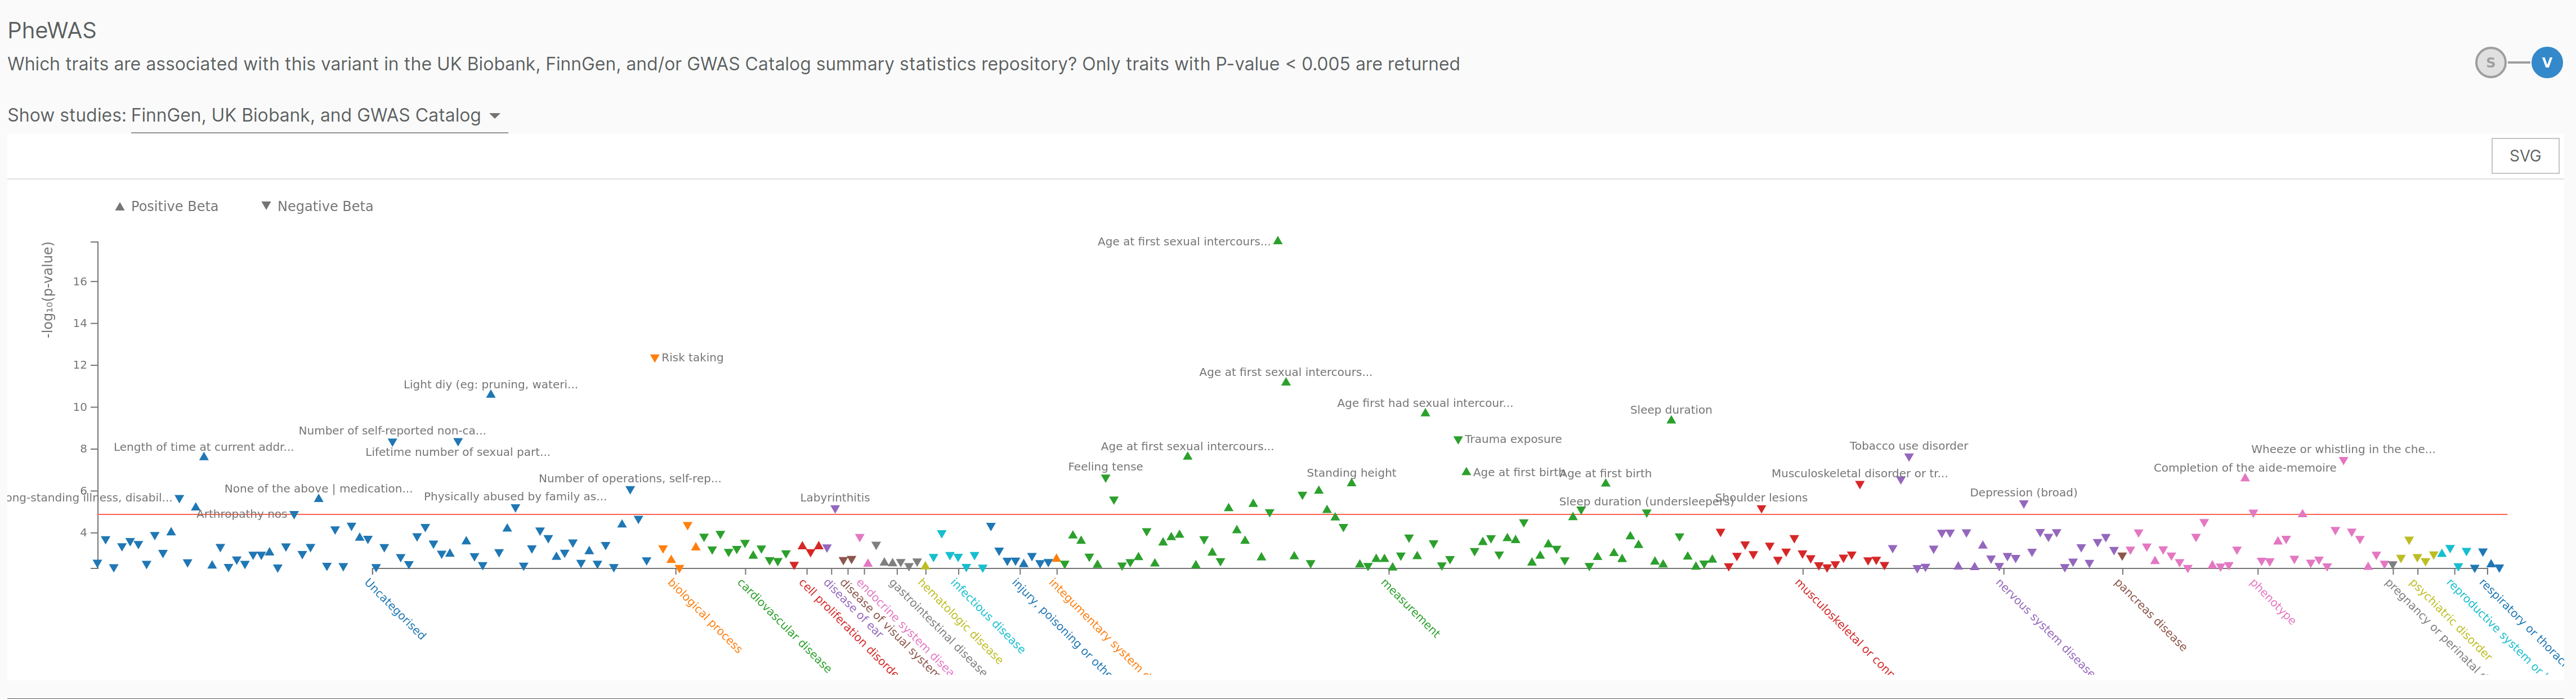Click the Labyrinthitis text label
This screenshot has width=2576, height=699.
click(835, 498)
